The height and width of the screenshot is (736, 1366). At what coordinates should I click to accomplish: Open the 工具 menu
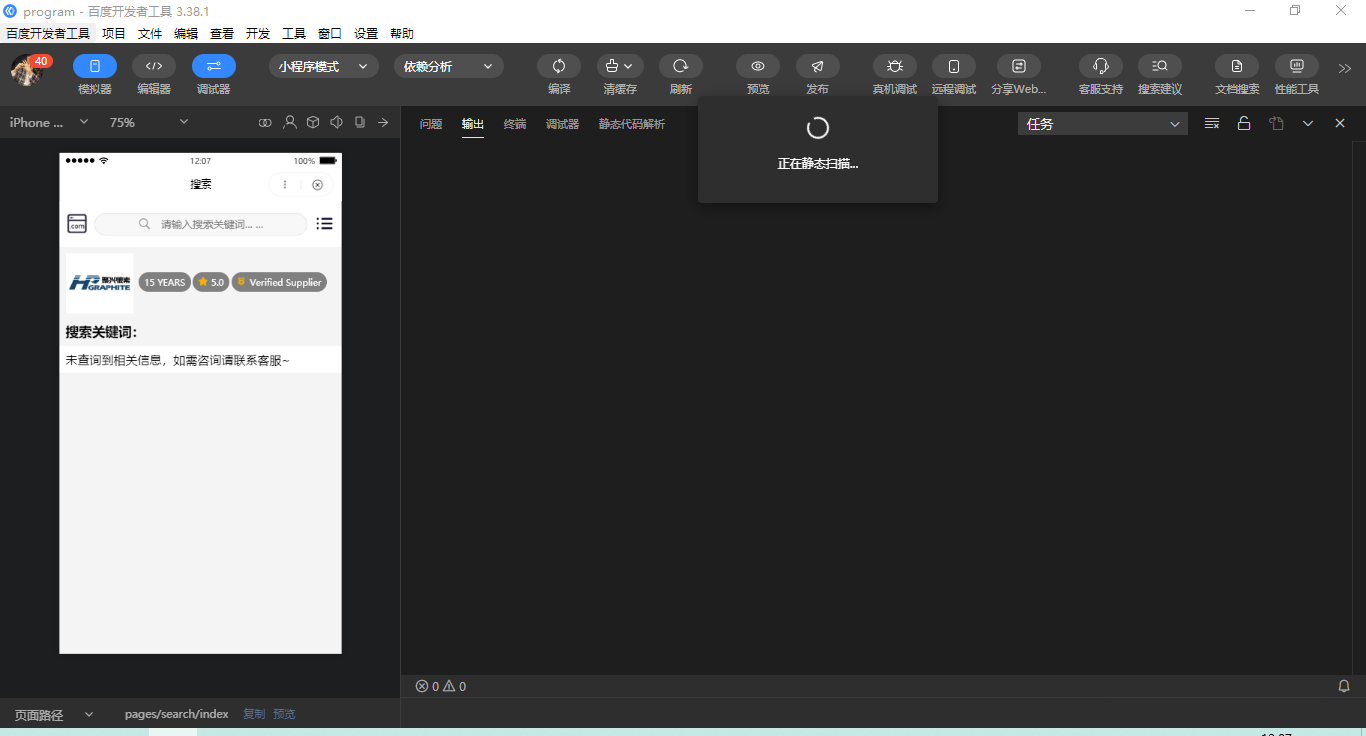pos(294,33)
